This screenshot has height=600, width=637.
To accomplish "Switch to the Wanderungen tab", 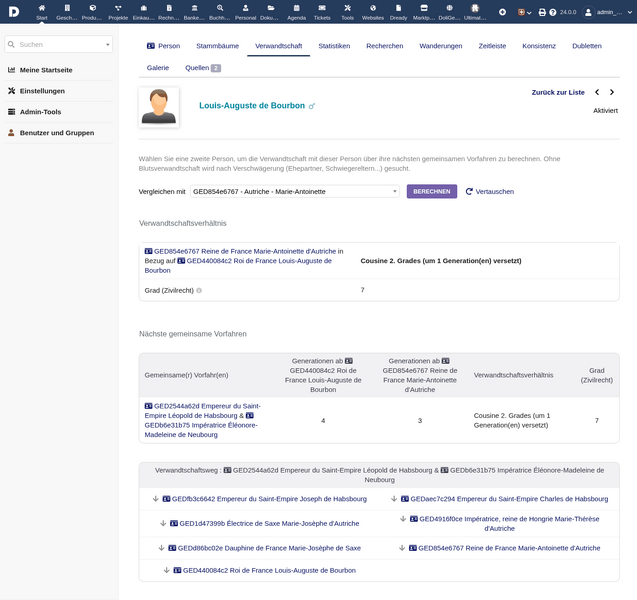I will (441, 46).
